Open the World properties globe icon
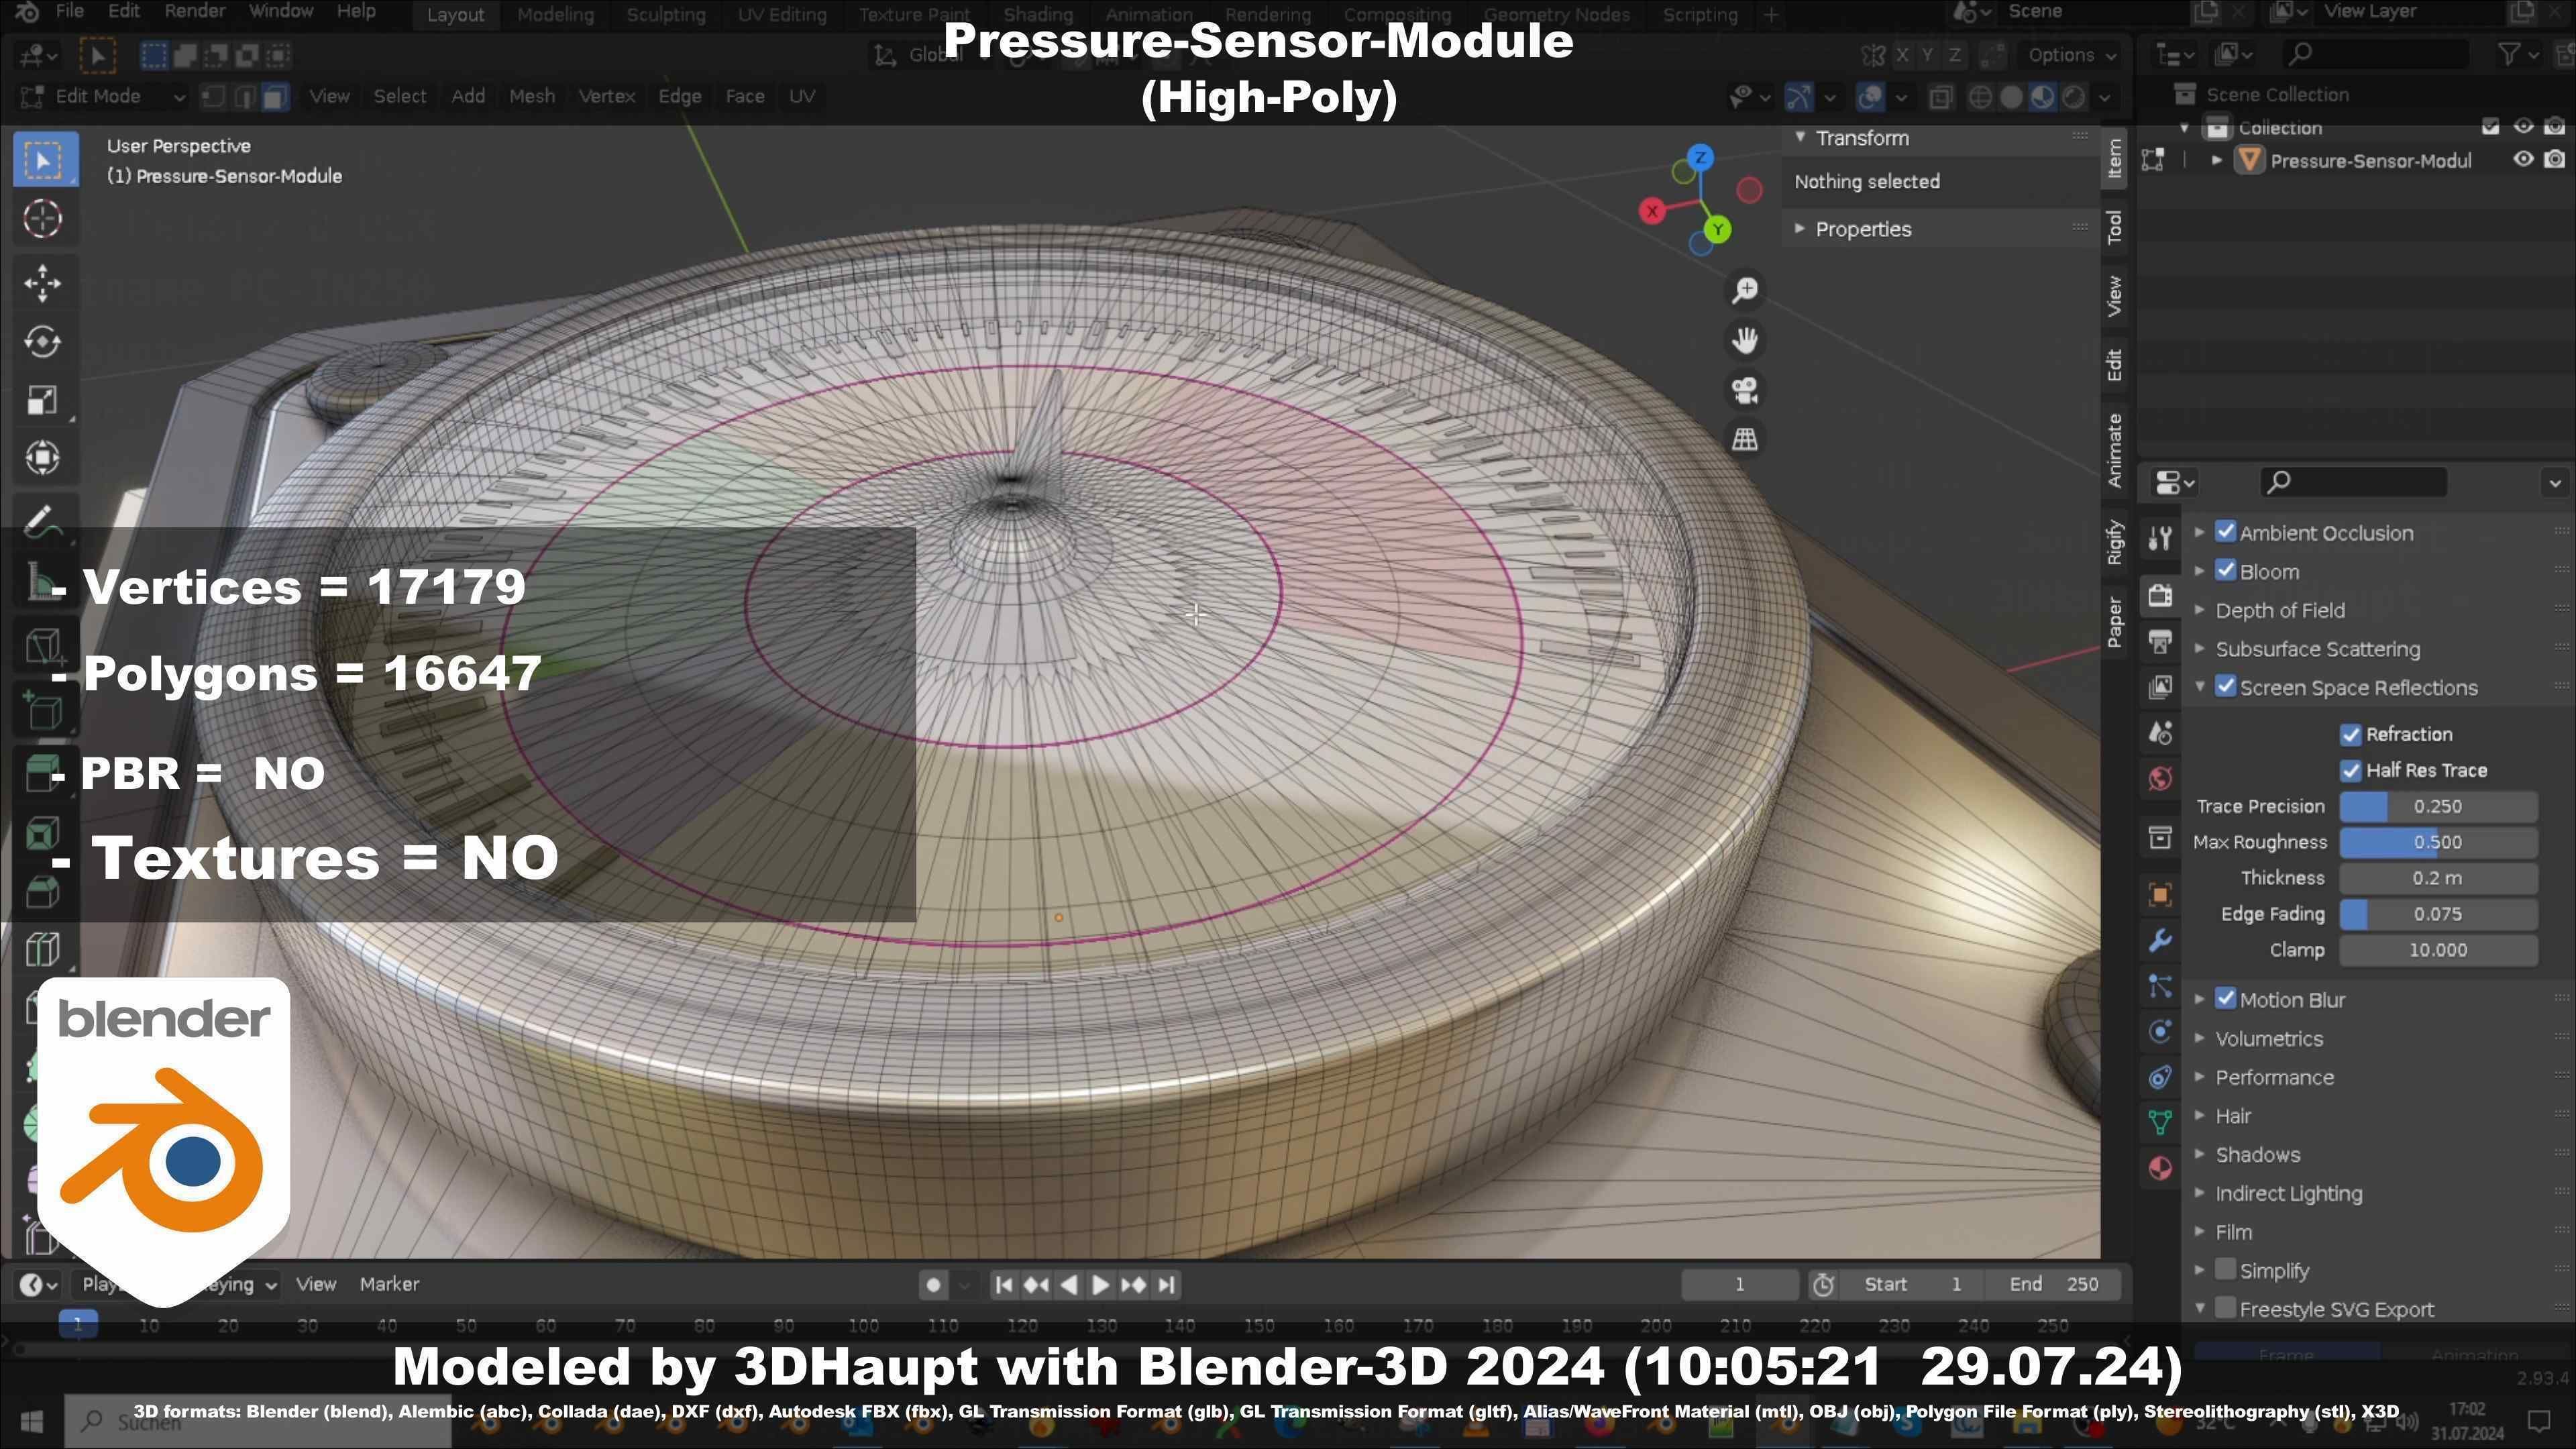The width and height of the screenshot is (2576, 1449). 2160,778
